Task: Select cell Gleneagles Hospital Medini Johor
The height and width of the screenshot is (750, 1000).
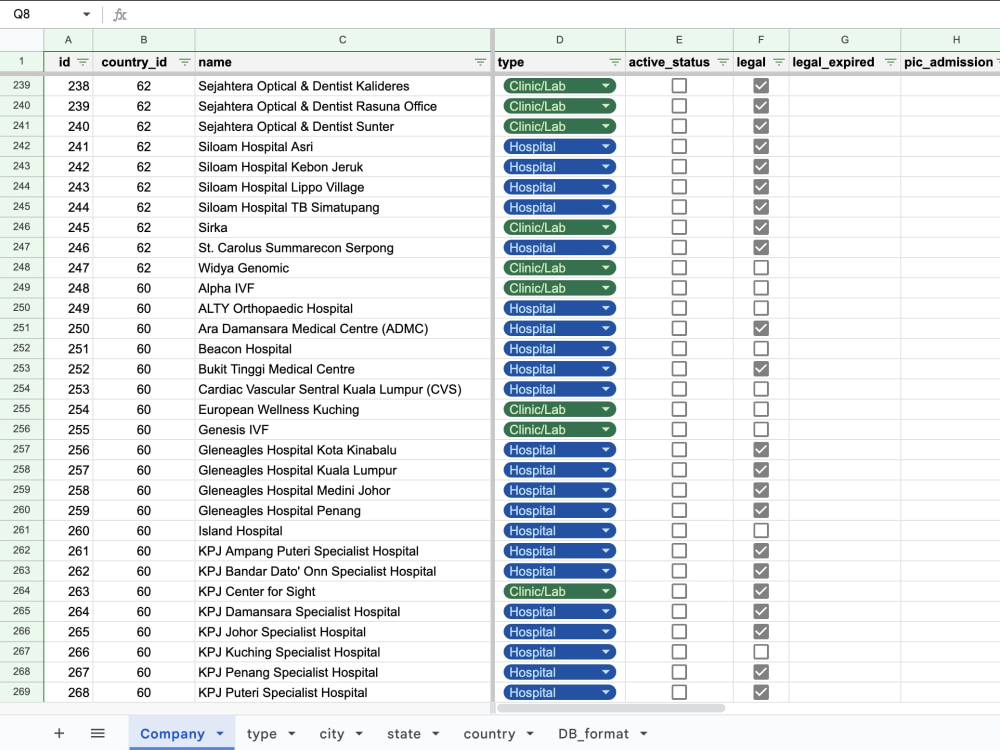Action: [x=342, y=490]
